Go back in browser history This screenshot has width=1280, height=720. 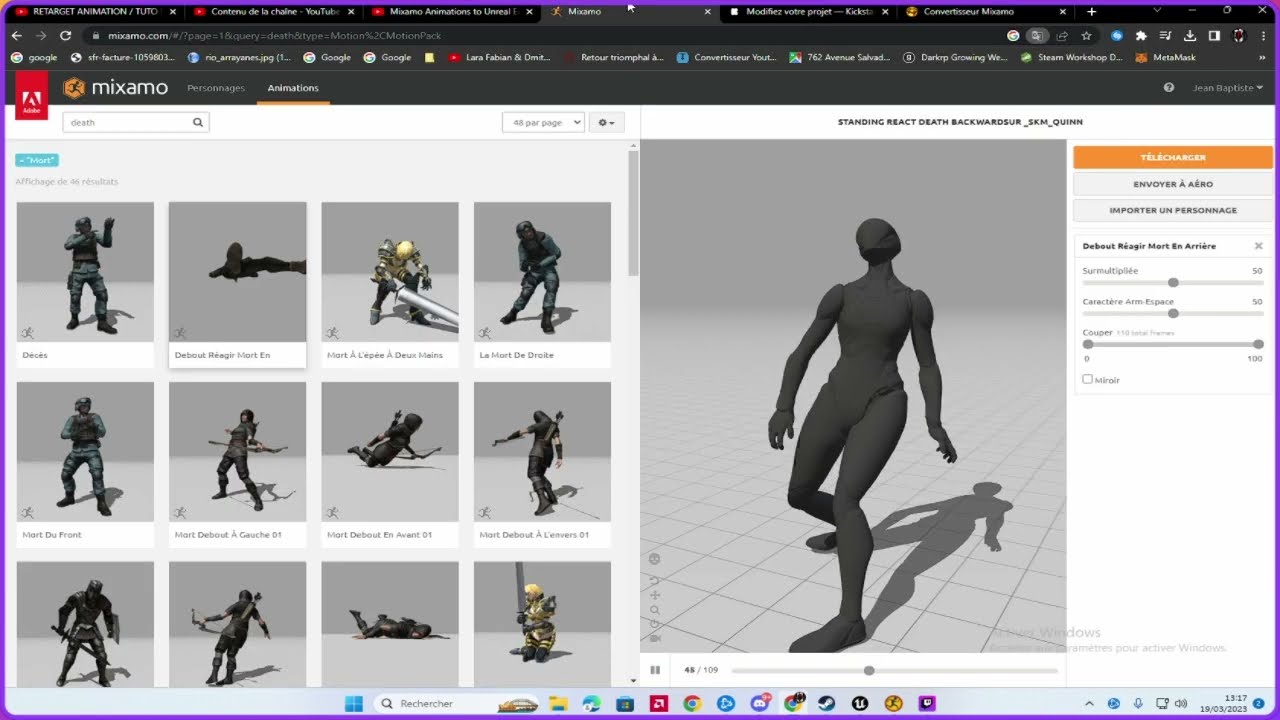[17, 35]
